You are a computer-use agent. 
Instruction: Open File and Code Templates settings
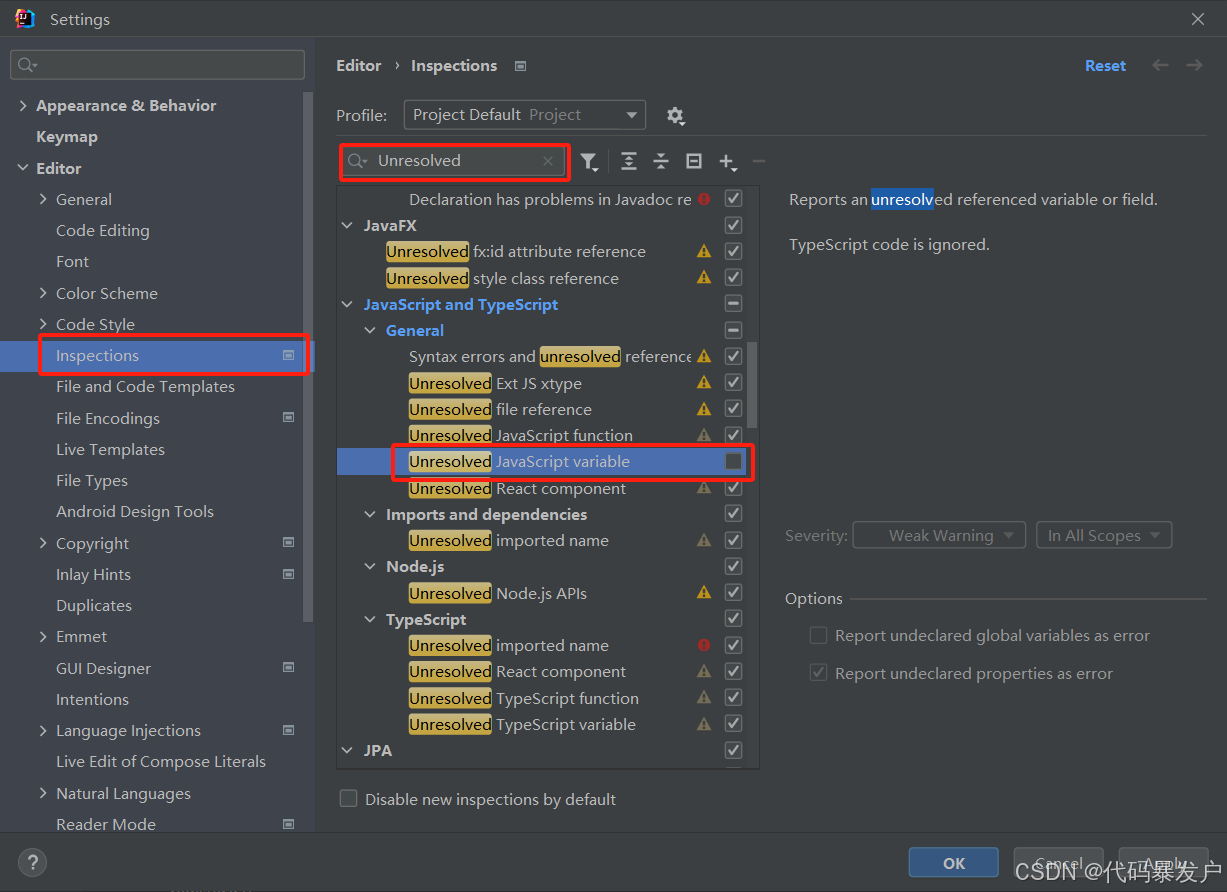pos(145,387)
